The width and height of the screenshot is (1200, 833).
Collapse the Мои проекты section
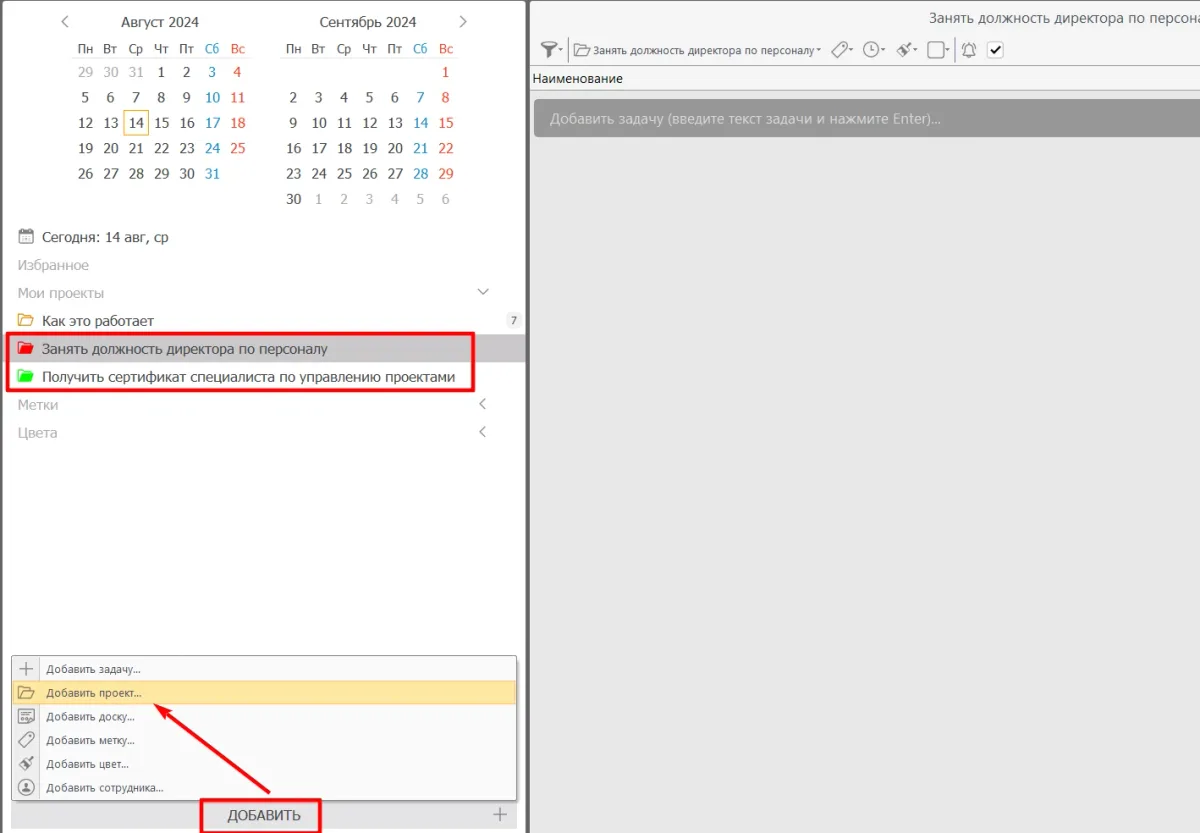pos(483,293)
